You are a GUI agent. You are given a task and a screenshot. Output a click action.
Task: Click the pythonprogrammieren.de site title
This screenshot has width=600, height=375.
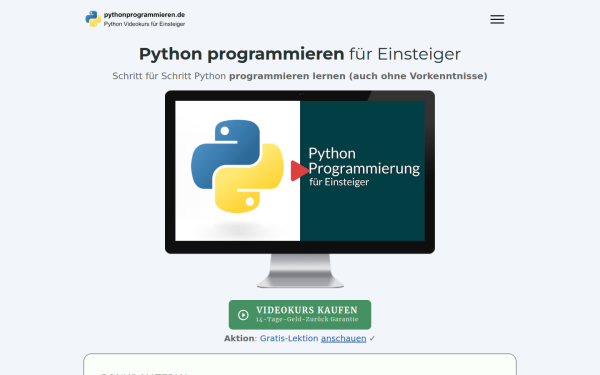144,15
